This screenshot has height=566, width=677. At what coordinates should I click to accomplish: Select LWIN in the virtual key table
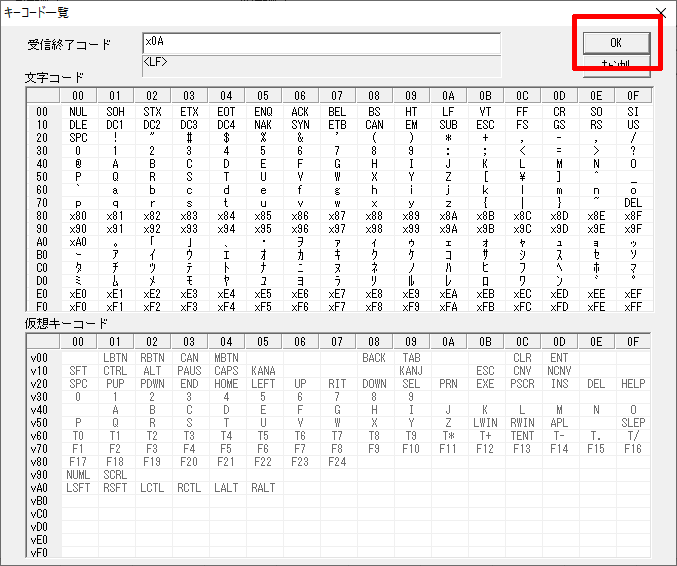[485, 422]
